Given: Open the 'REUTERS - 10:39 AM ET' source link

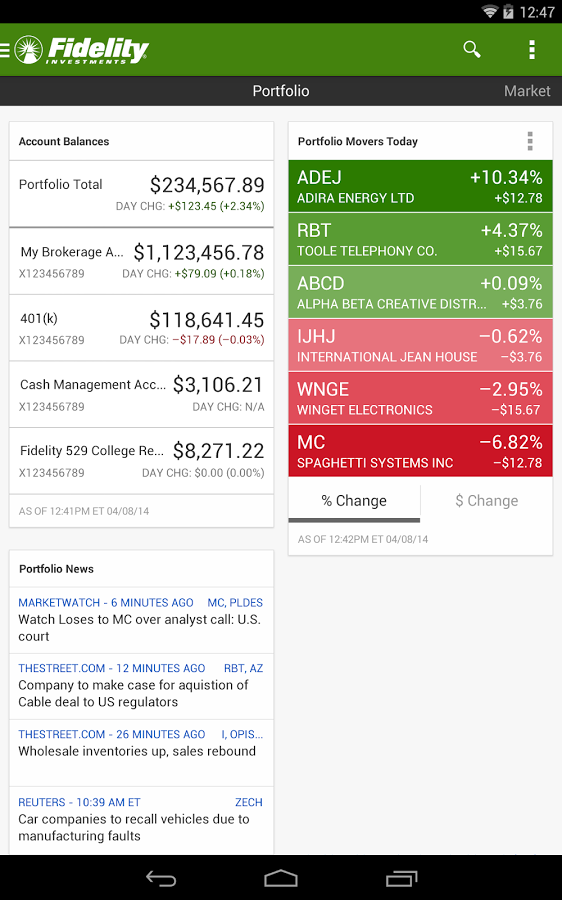Looking at the screenshot, I should (79, 802).
